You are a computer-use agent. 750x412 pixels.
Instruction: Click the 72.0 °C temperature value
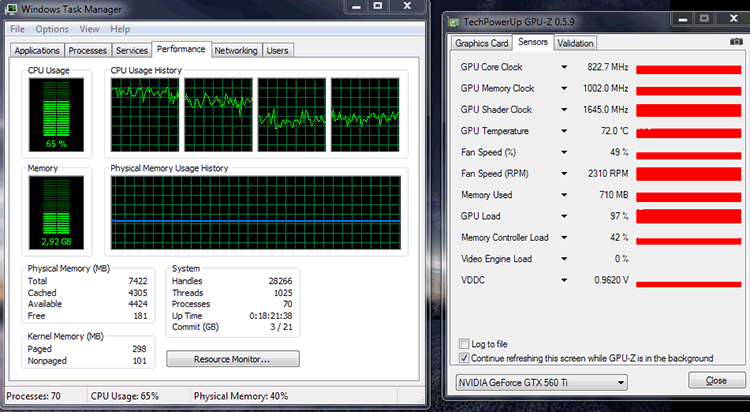(615, 131)
